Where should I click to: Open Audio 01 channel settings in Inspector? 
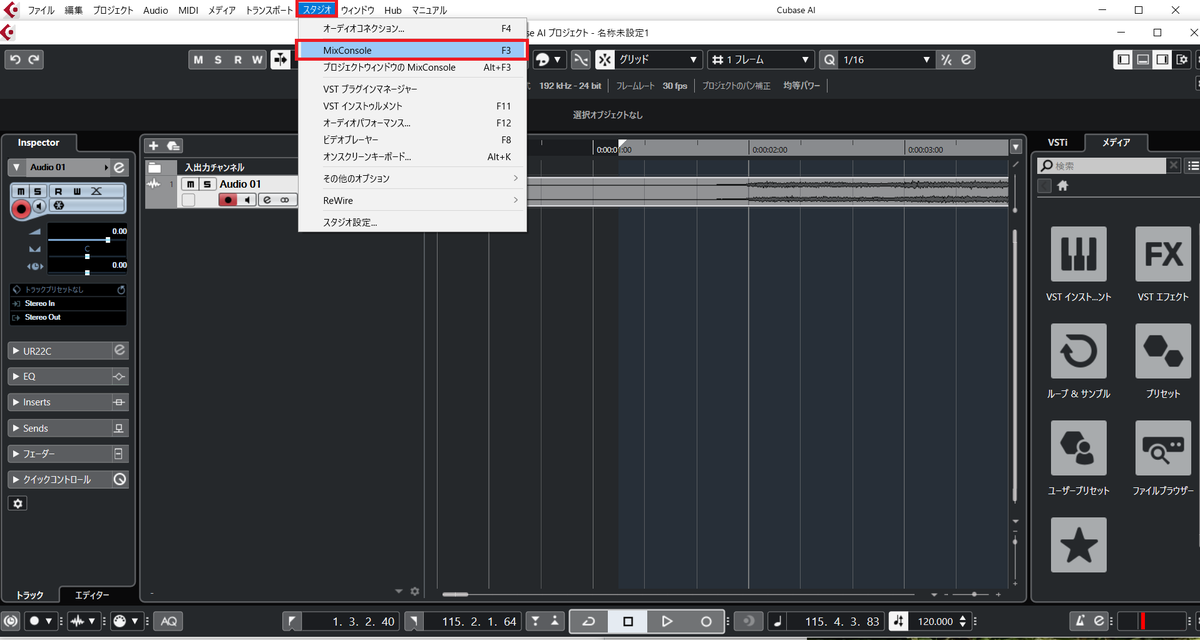[119, 167]
